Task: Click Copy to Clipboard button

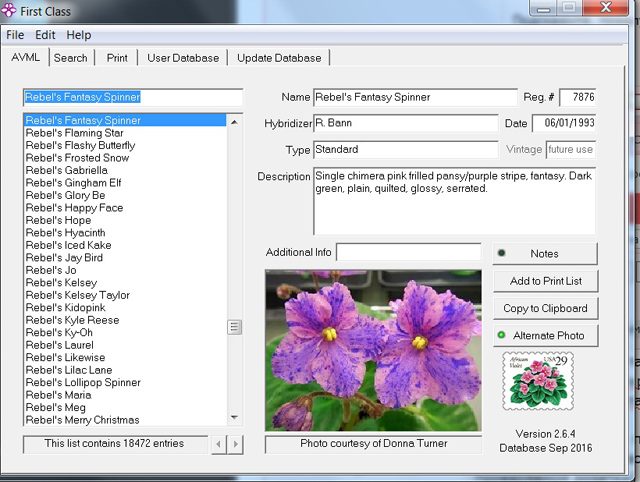Action: tap(546, 308)
